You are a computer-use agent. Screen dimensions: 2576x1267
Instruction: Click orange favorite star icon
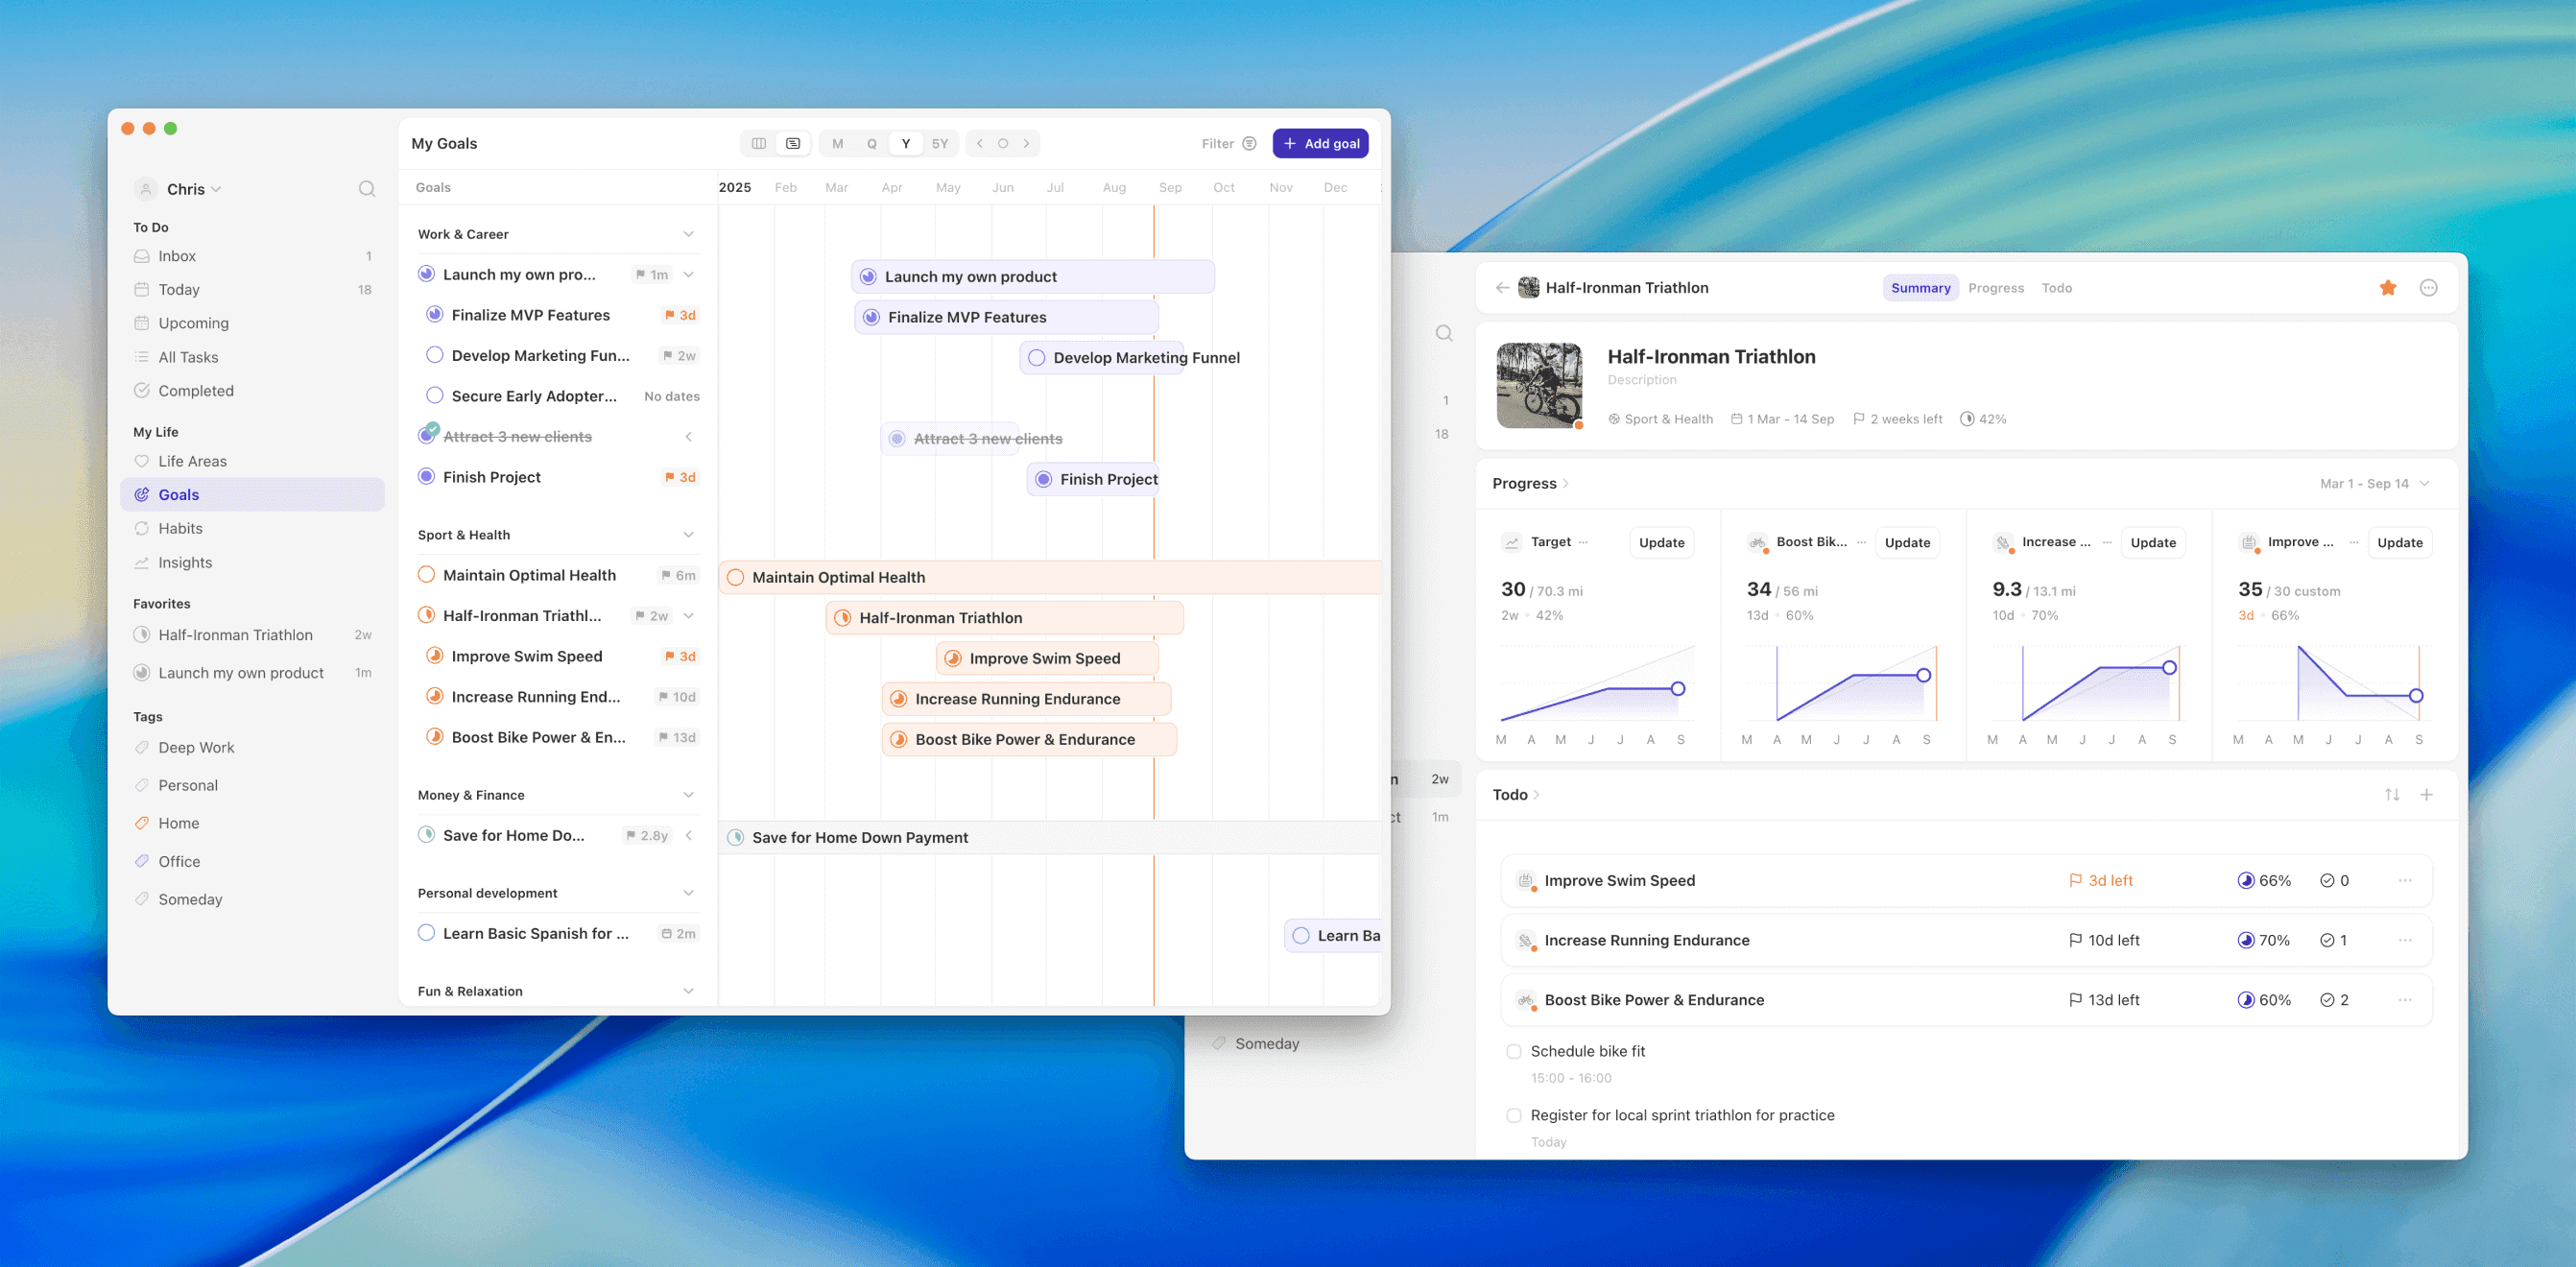pyautogui.click(x=2388, y=288)
